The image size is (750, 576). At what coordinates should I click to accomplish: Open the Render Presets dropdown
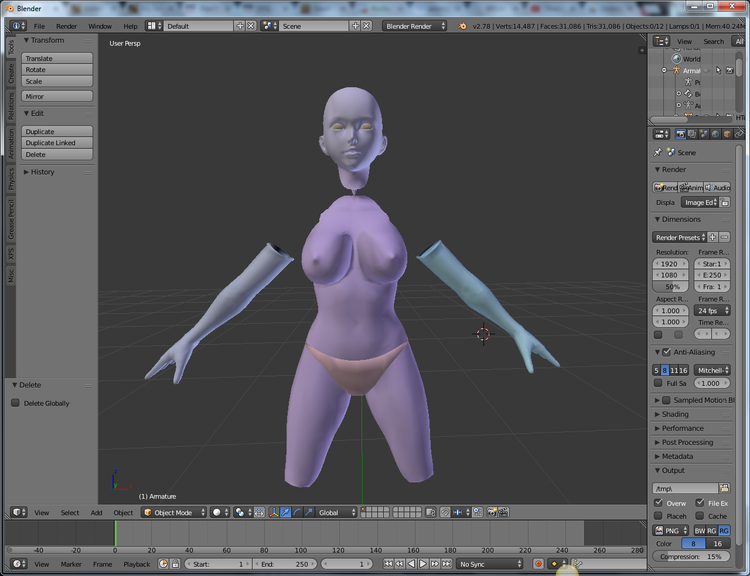(680, 237)
